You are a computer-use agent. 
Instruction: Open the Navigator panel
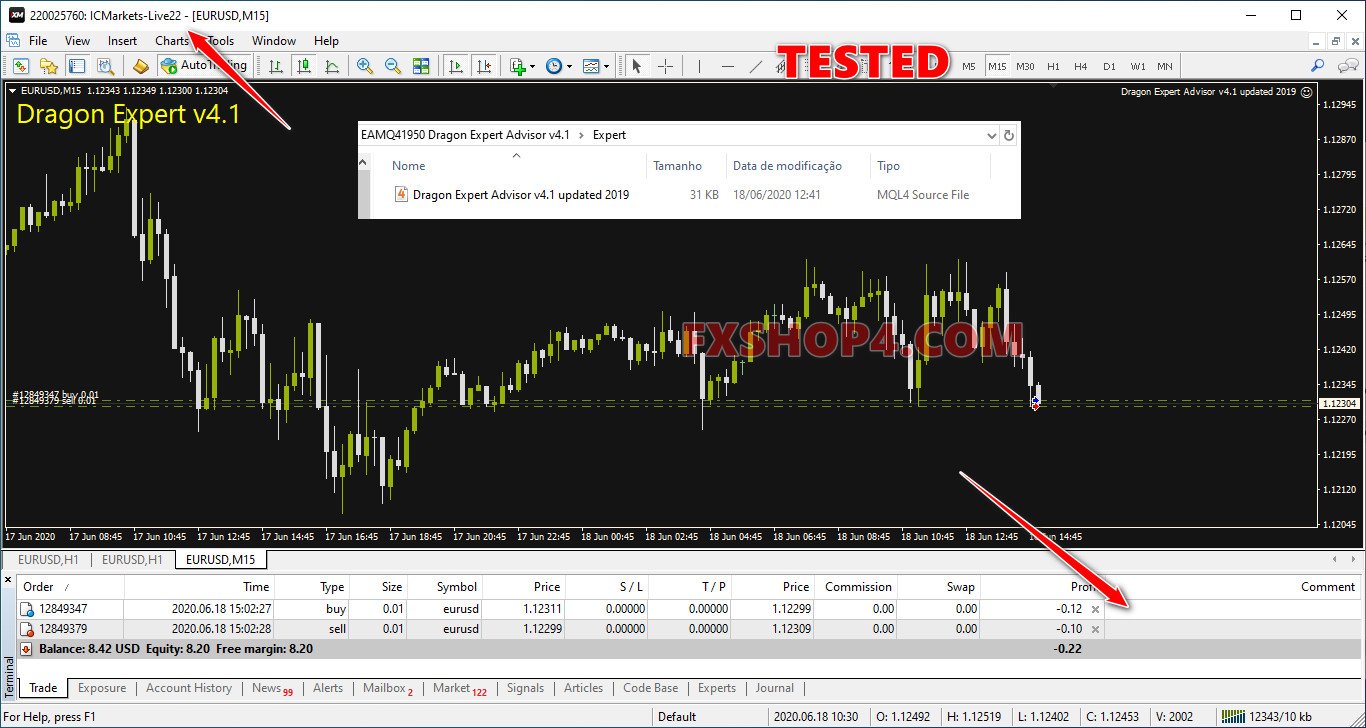pyautogui.click(x=48, y=66)
